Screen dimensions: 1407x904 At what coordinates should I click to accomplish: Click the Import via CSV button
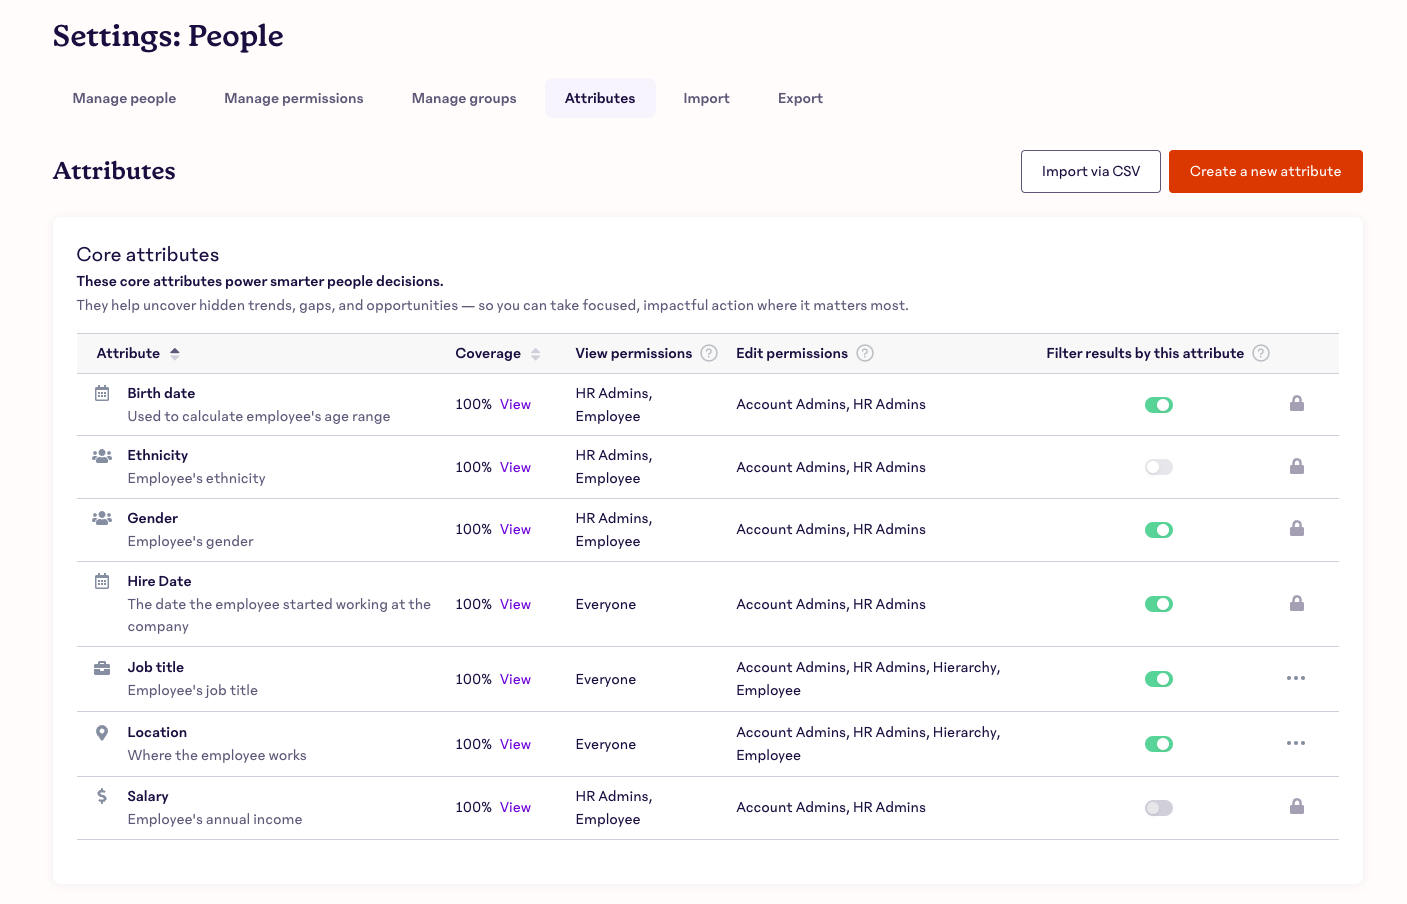click(x=1091, y=171)
